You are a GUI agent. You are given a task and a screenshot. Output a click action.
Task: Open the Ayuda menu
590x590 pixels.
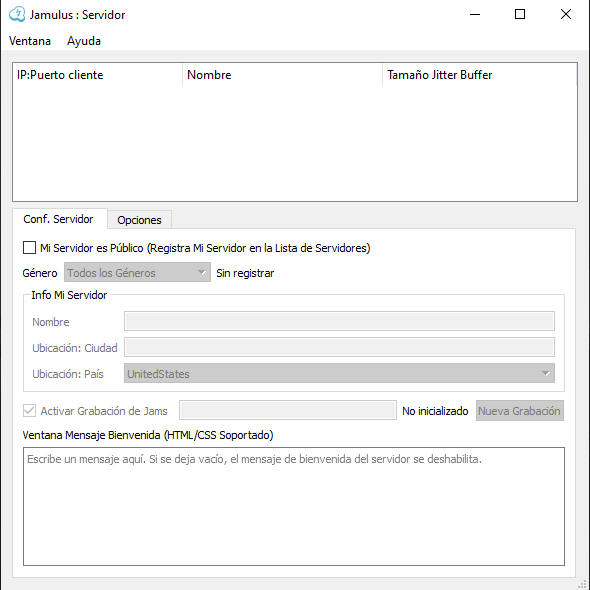(x=84, y=41)
